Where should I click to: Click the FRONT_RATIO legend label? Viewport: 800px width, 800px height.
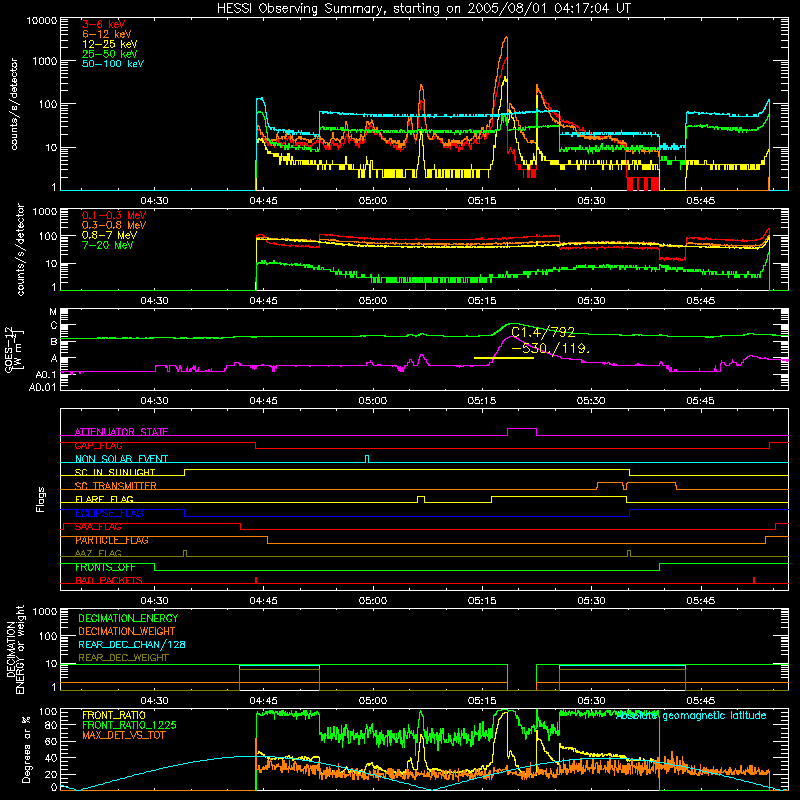[x=114, y=715]
